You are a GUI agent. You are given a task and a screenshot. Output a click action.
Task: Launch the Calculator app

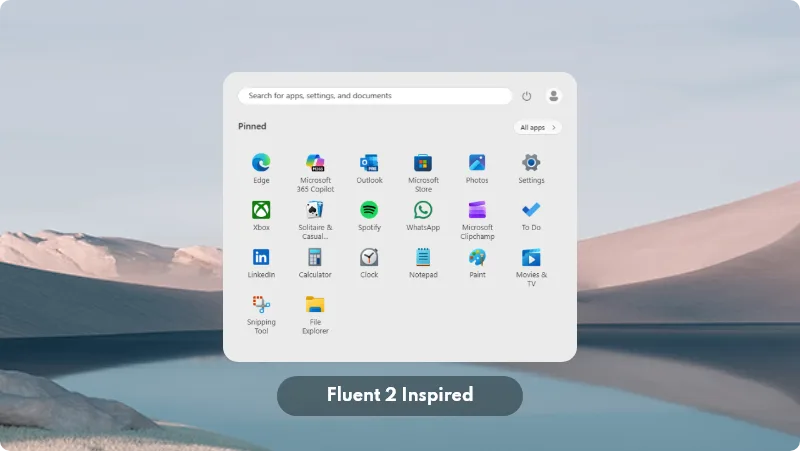tap(315, 257)
